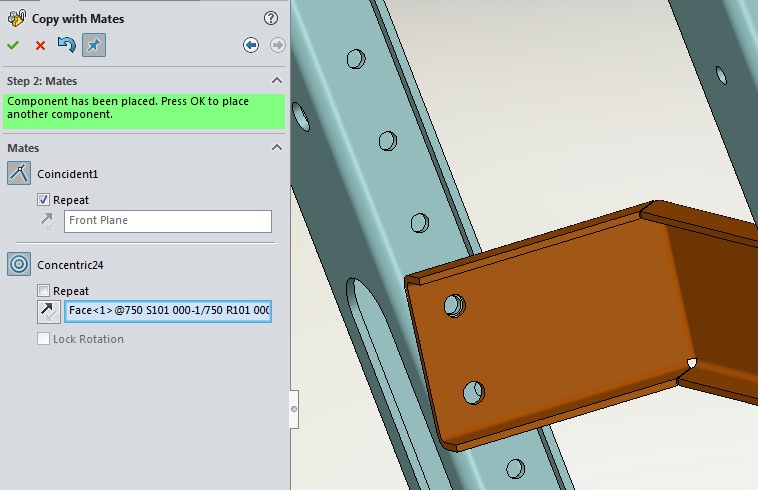Go to the previous step arrow
The height and width of the screenshot is (490, 758).
[251, 45]
